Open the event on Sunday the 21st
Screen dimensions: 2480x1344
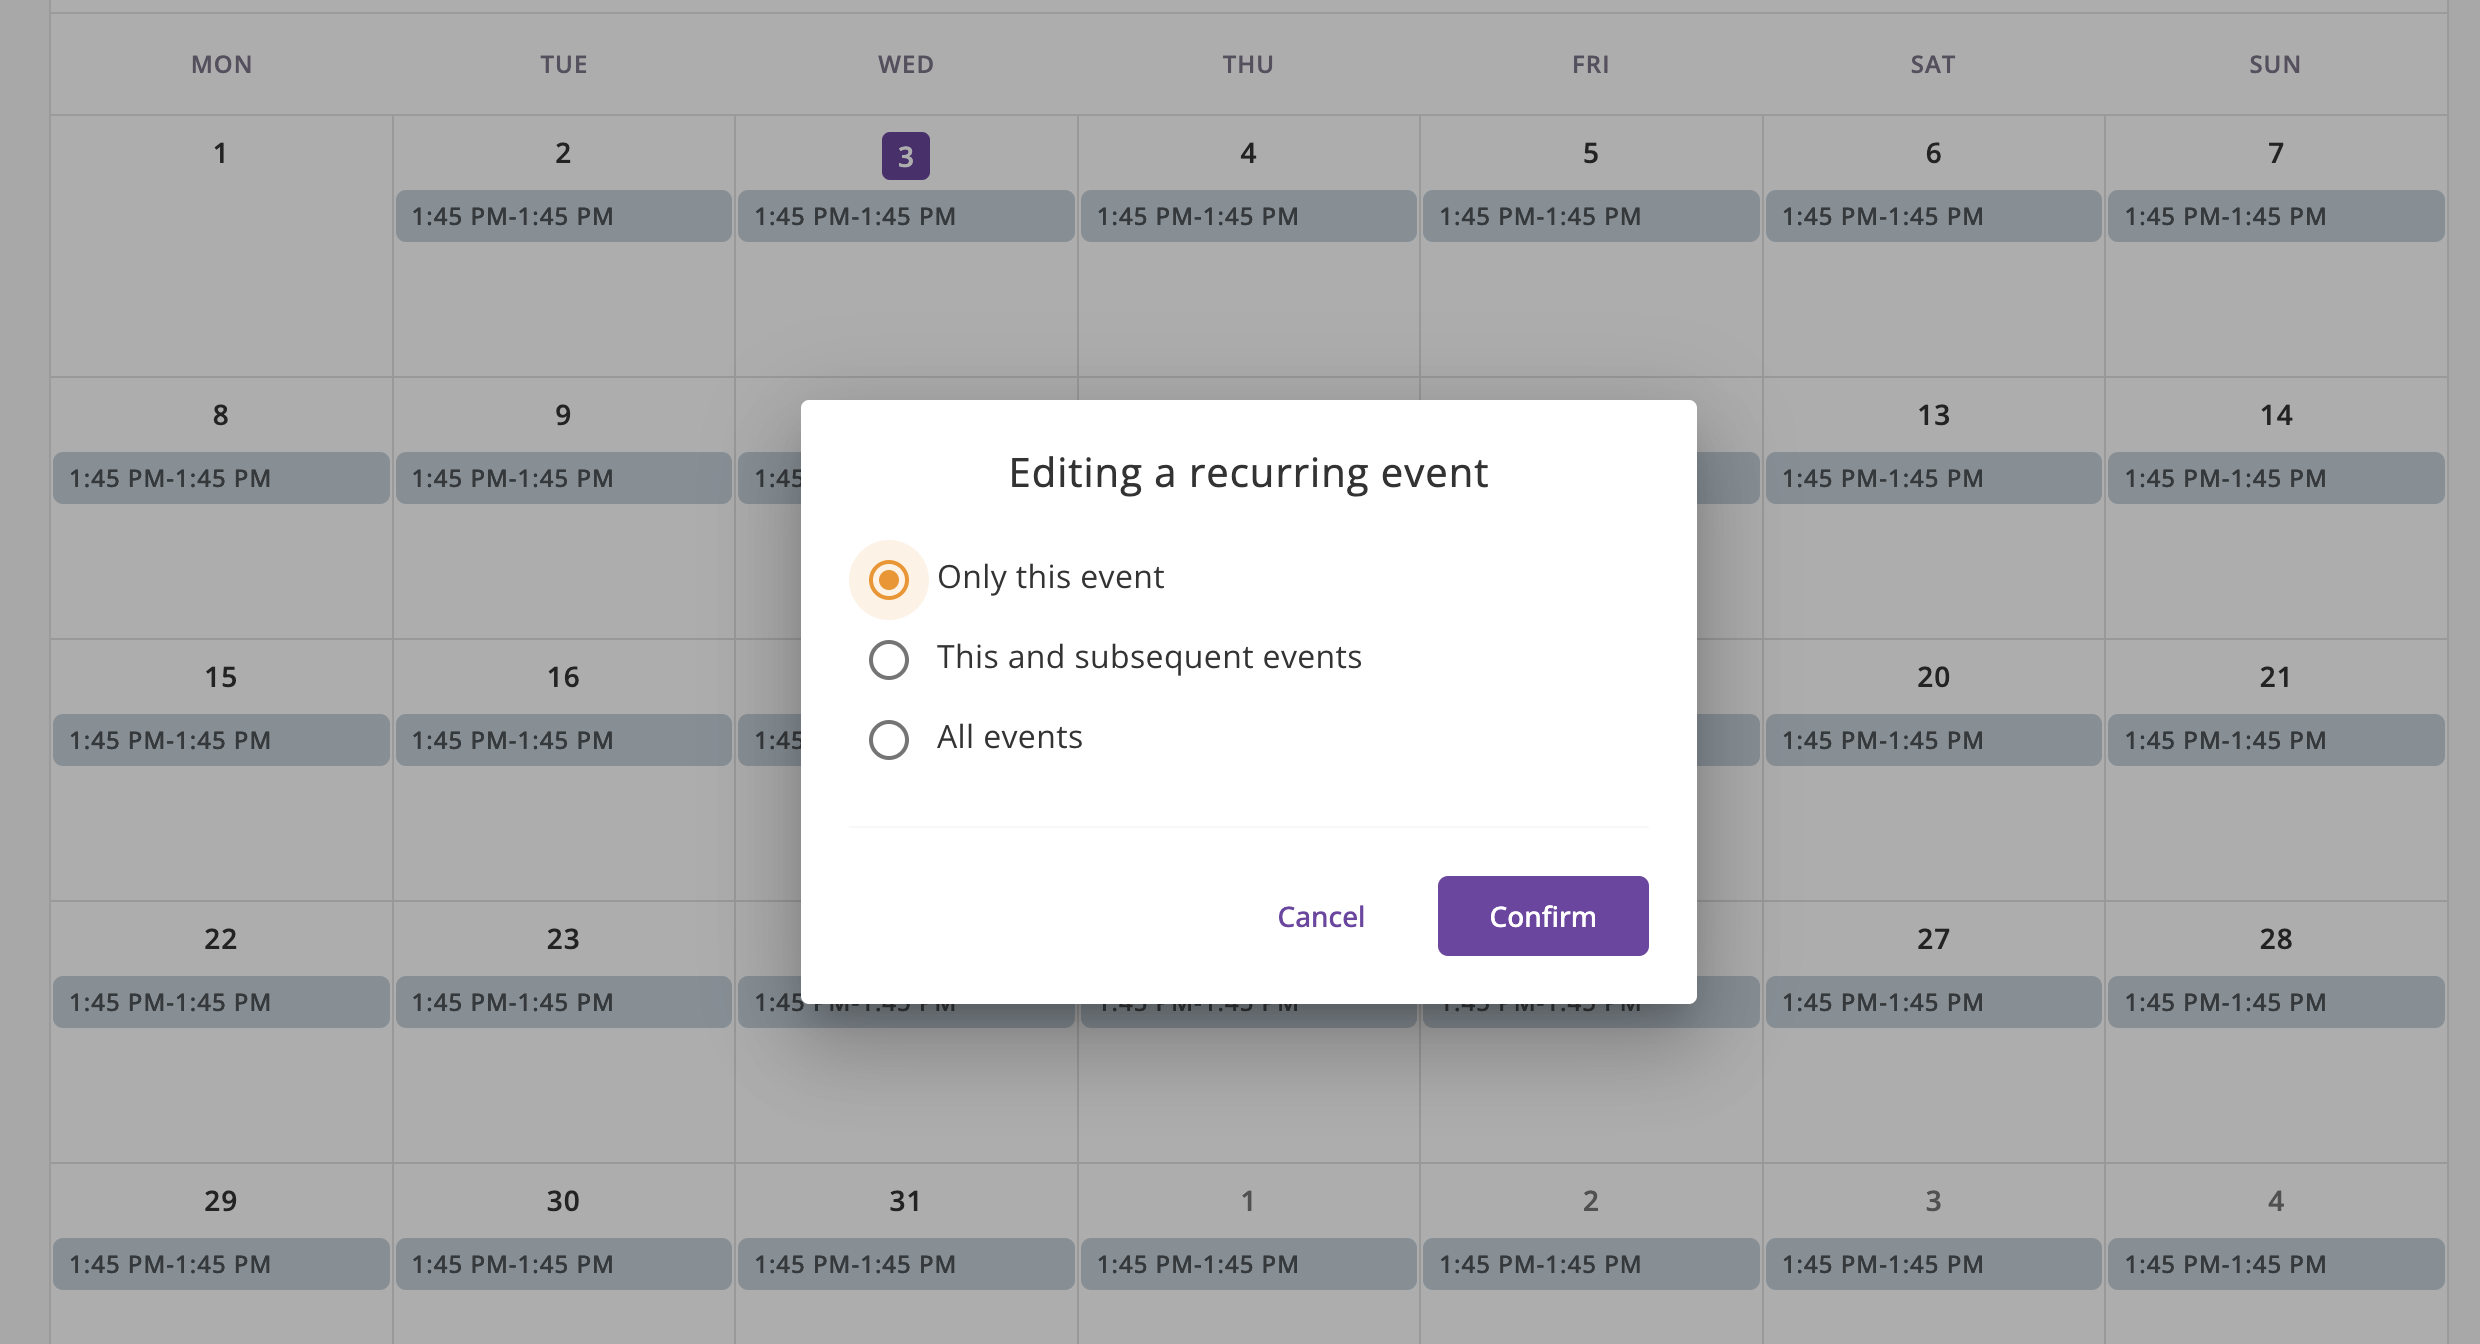tap(2275, 740)
